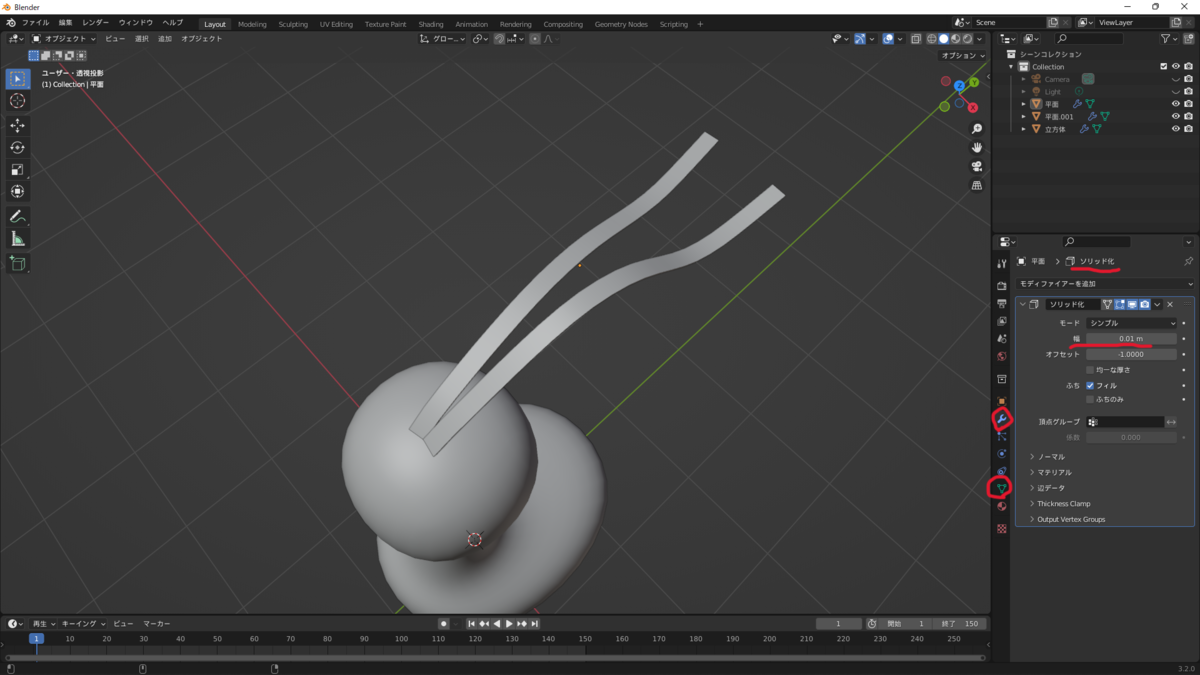Screen dimensions: 1200x675
Task: Switch to the Modeling workspace tab
Action: click(252, 24)
